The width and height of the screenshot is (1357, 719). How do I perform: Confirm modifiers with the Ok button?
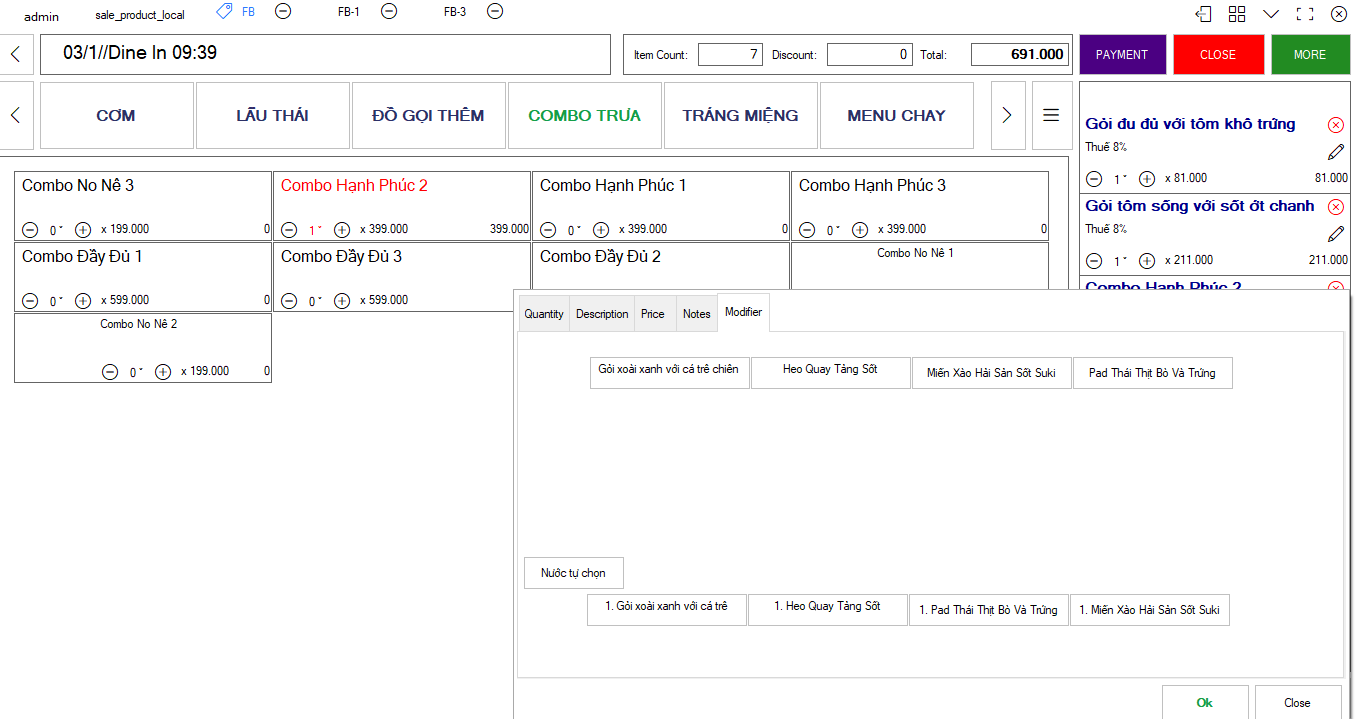click(x=1204, y=702)
